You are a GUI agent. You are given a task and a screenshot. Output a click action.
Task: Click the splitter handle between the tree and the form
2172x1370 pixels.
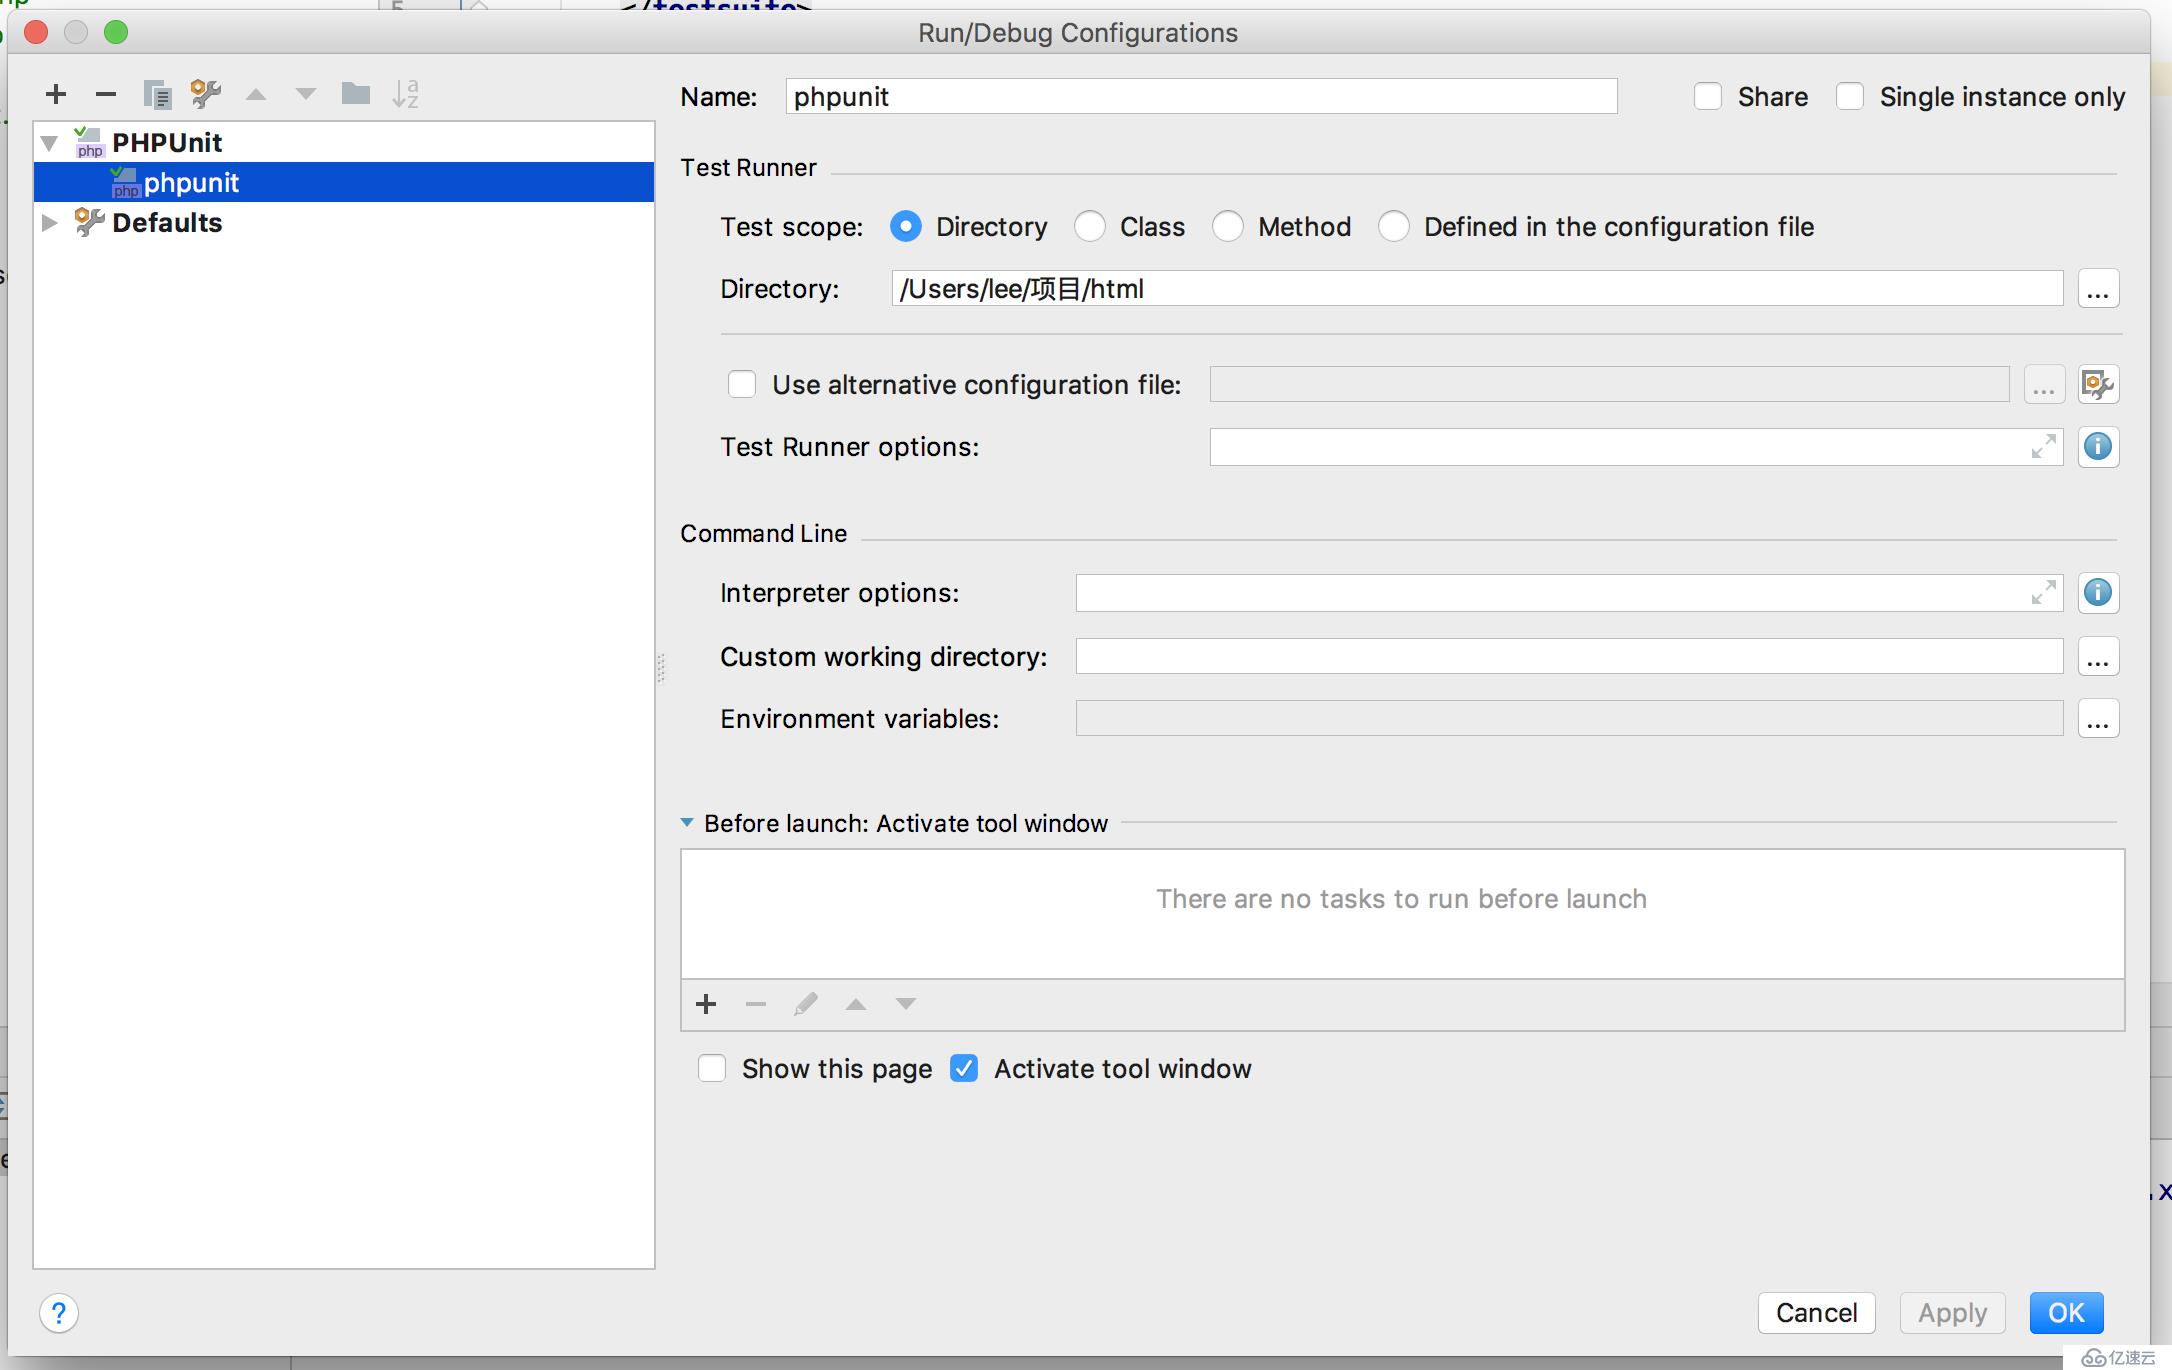(x=661, y=668)
